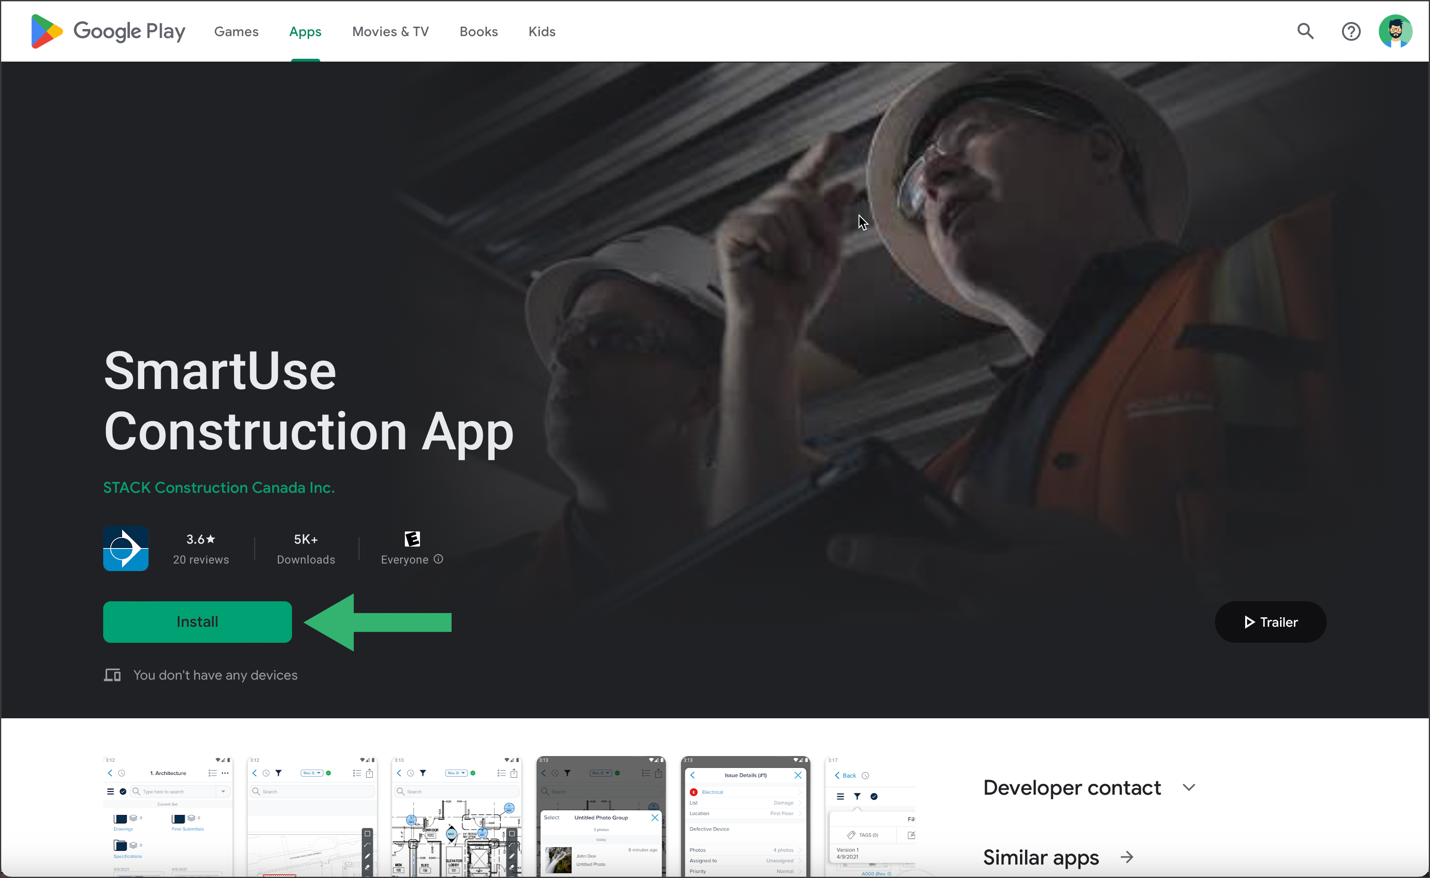The image size is (1430, 878).
Task: View the 3.6 star rating reviews
Action: [x=201, y=549]
